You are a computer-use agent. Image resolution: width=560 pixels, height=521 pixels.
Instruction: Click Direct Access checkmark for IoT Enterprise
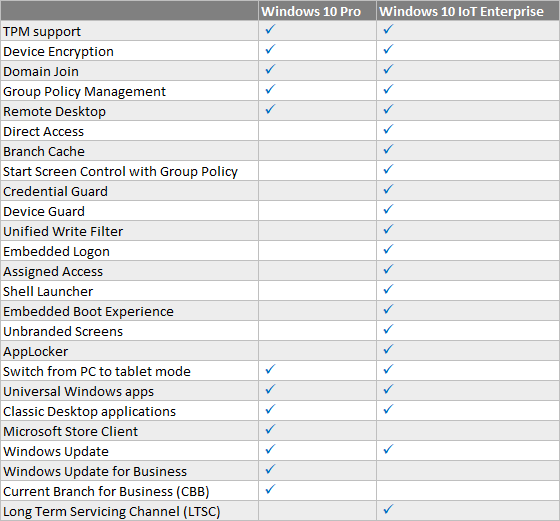tap(388, 129)
